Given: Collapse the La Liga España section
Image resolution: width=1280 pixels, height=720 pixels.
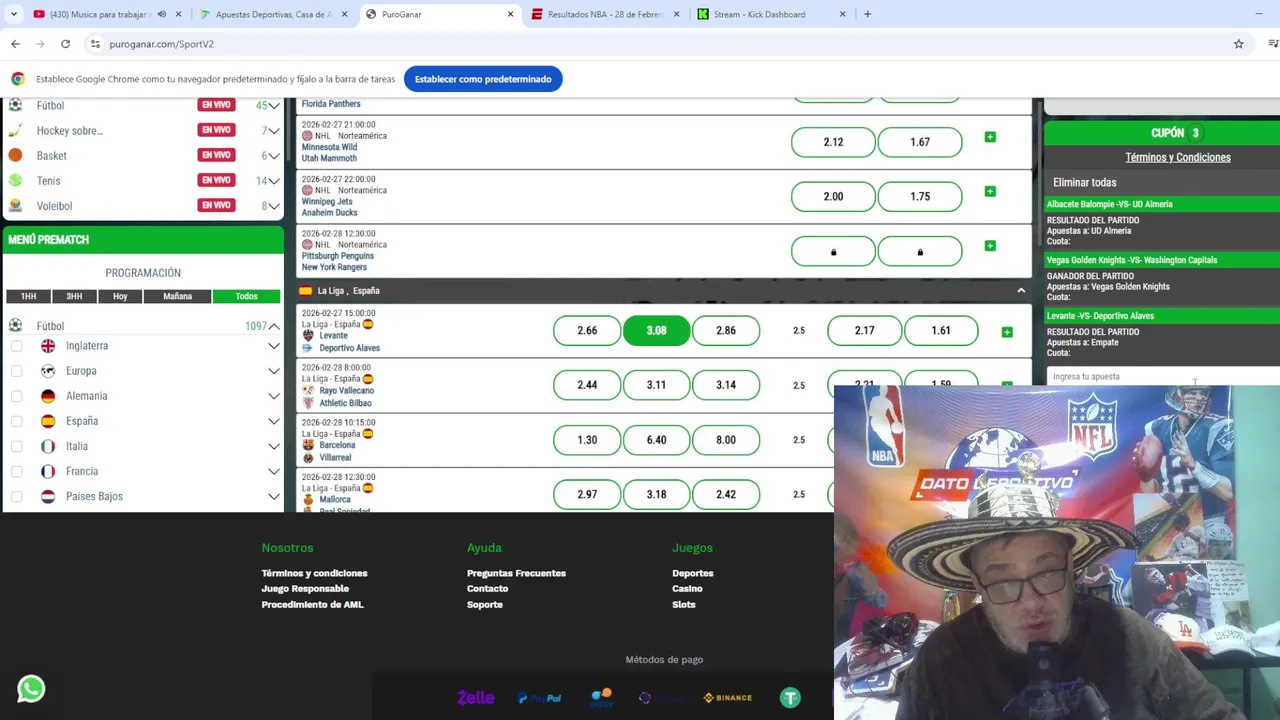Looking at the screenshot, I should point(1020,291).
